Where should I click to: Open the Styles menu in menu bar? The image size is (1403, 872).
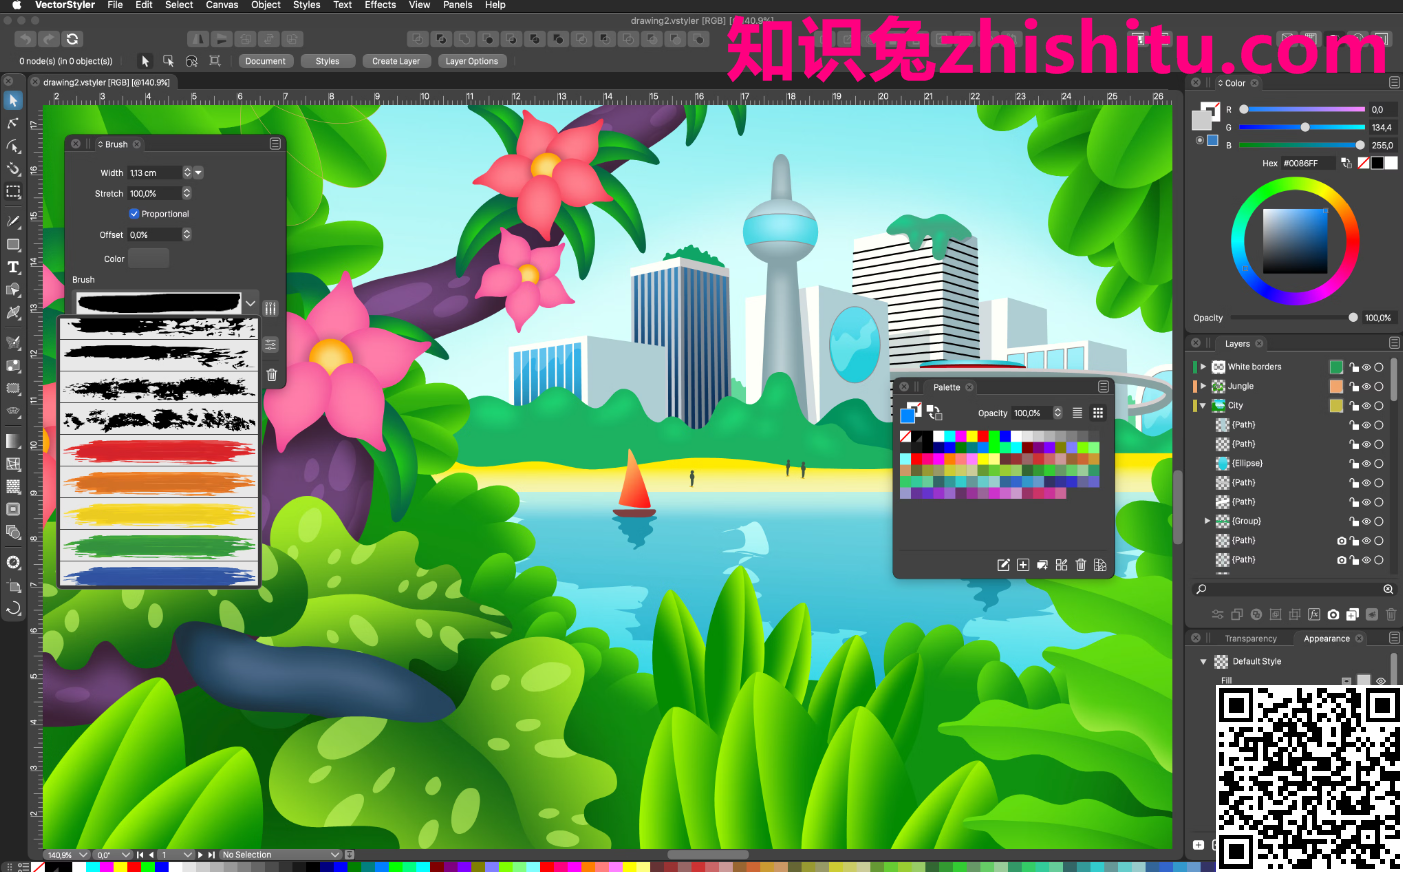(x=306, y=5)
